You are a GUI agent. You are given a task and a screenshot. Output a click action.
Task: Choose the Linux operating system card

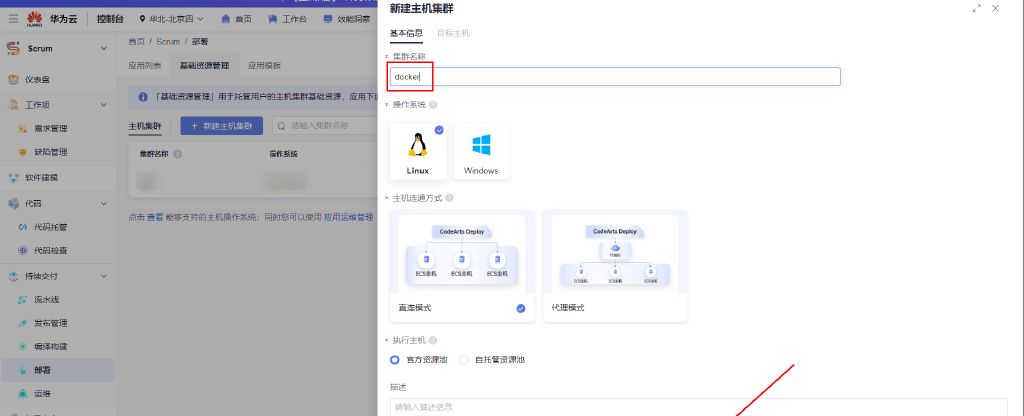pos(418,152)
